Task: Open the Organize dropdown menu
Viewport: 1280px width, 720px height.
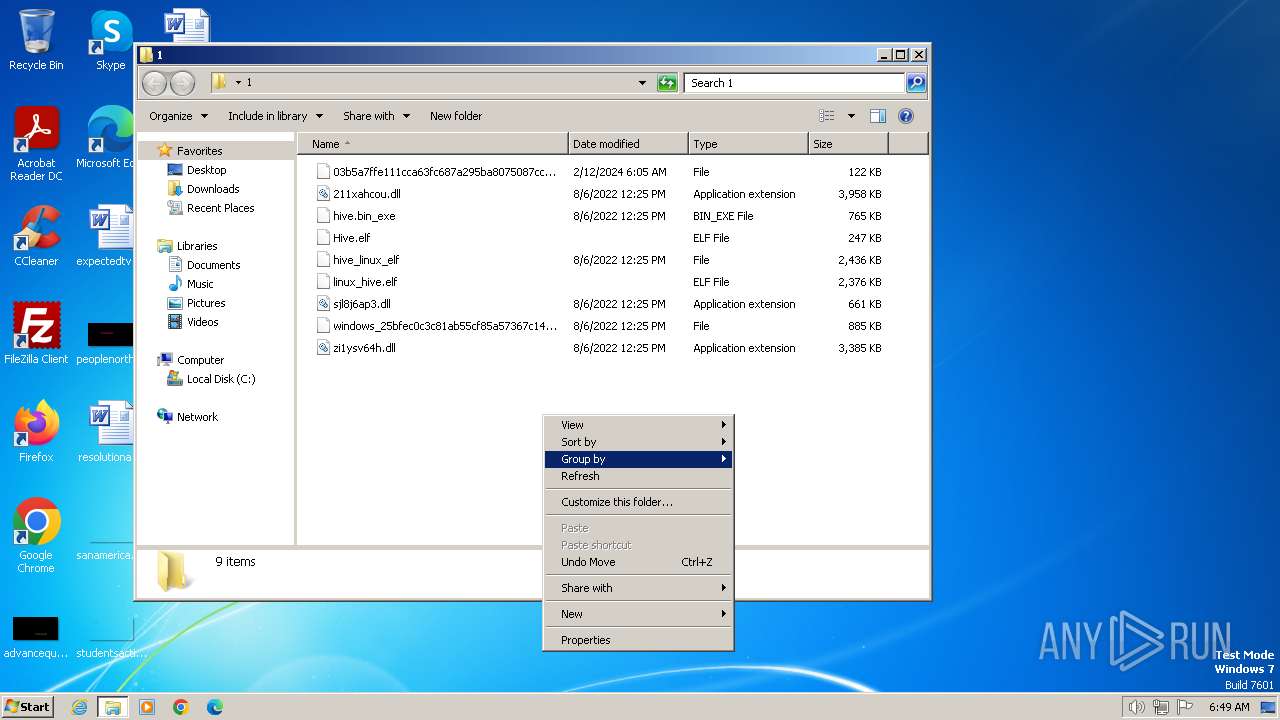Action: tap(179, 116)
